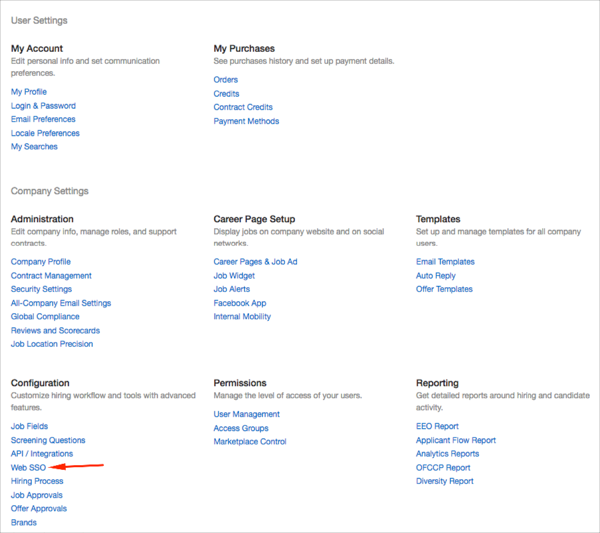Screen dimensions: 600x533
Task: Go to API / Integrations
Action: tap(42, 454)
